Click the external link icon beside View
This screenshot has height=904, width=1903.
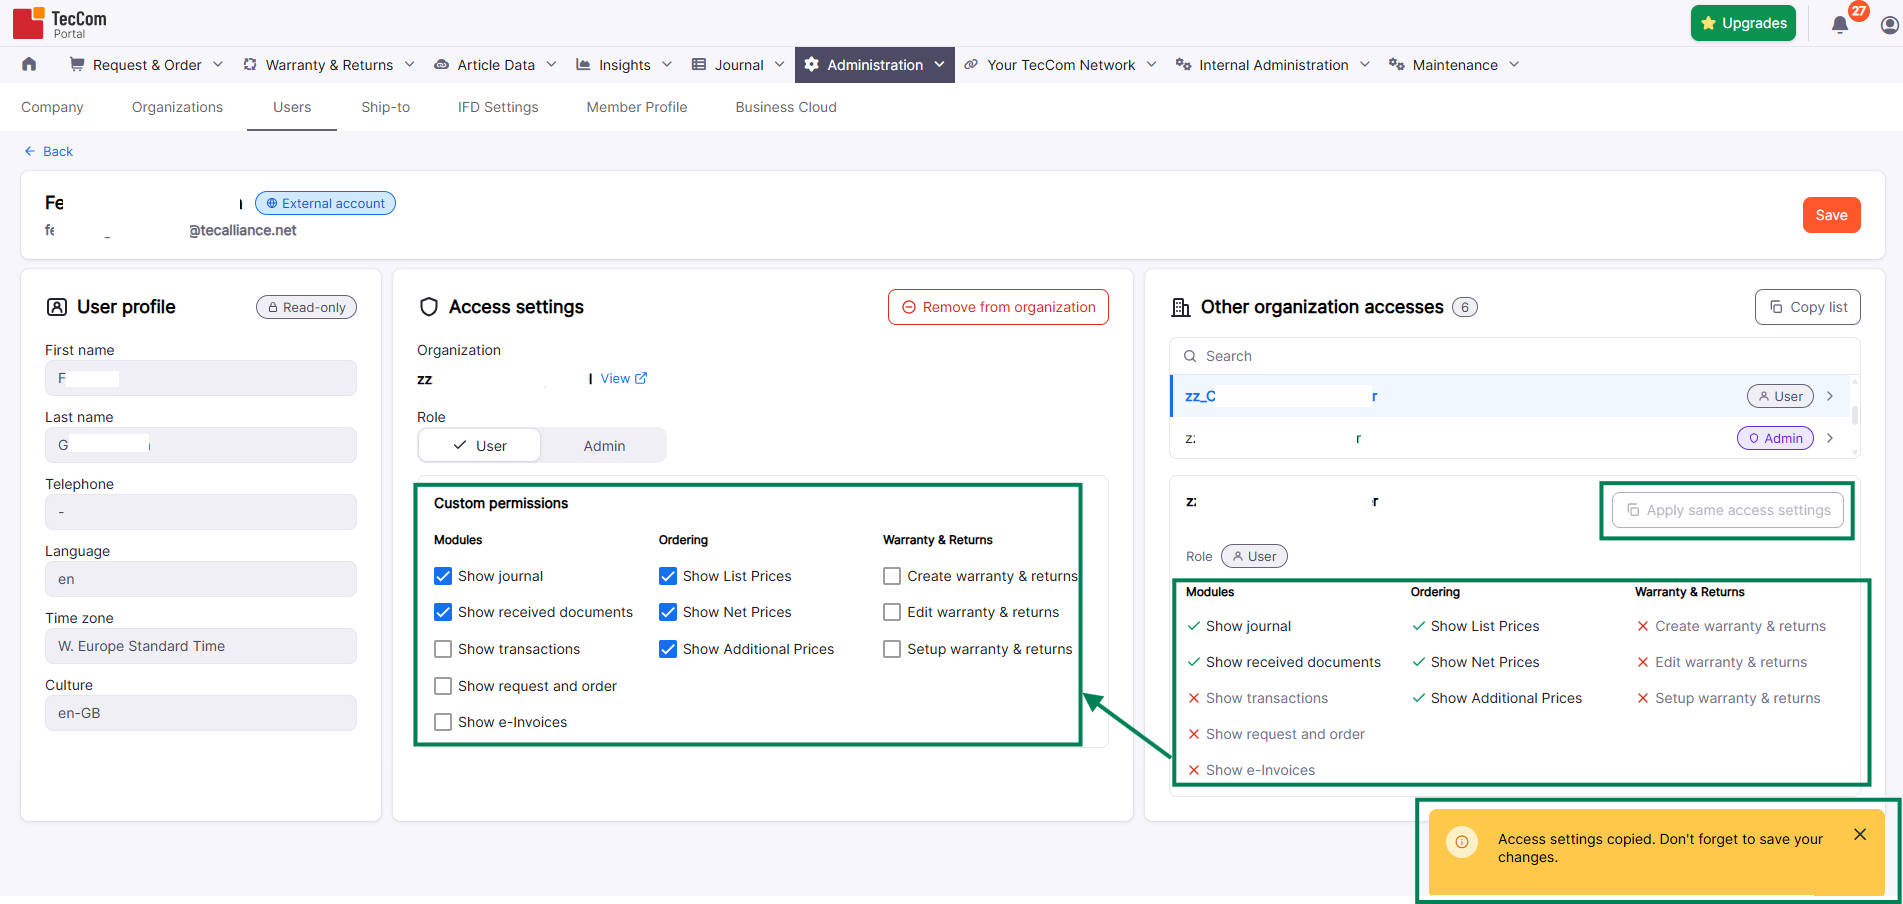pyautogui.click(x=641, y=378)
